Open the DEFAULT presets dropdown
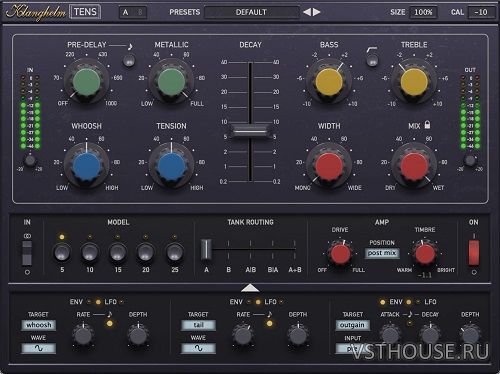The height and width of the screenshot is (374, 500). (251, 12)
